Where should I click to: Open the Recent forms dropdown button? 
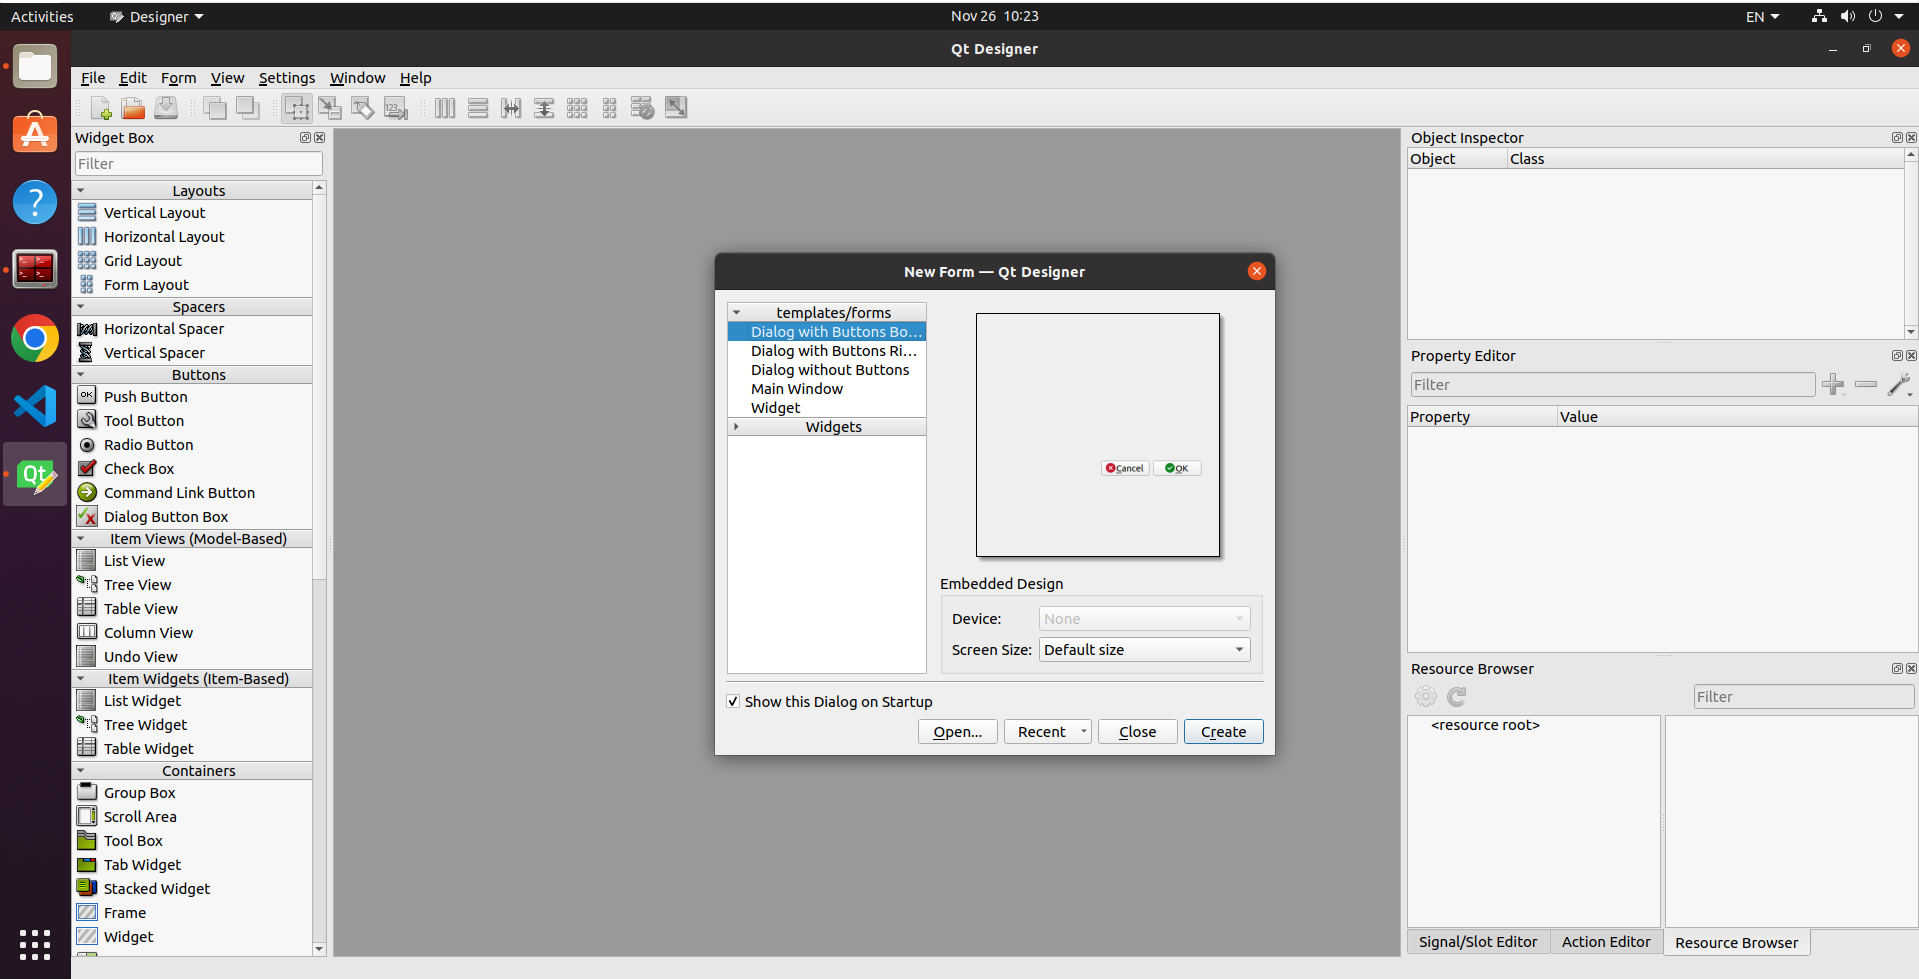[1047, 732]
